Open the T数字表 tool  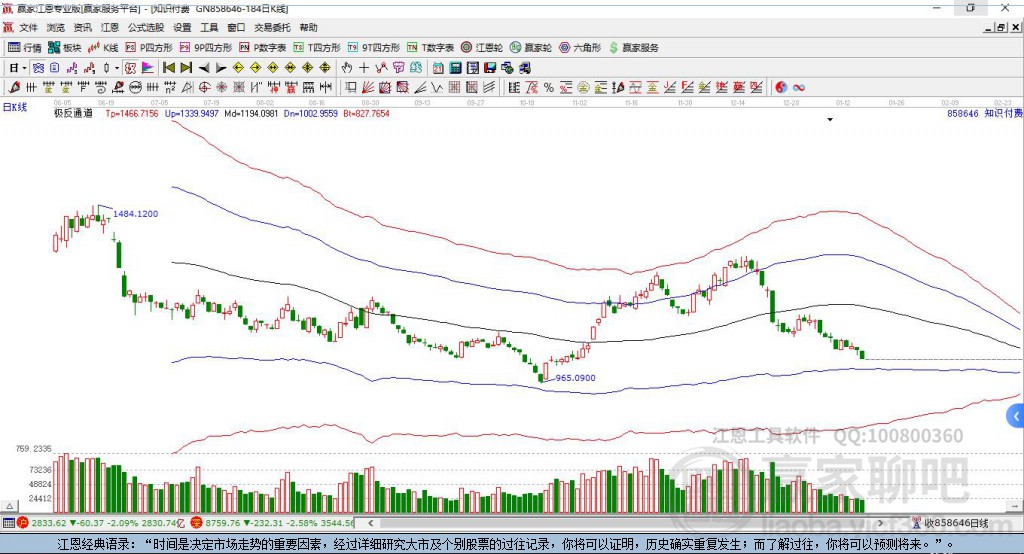[x=430, y=48]
